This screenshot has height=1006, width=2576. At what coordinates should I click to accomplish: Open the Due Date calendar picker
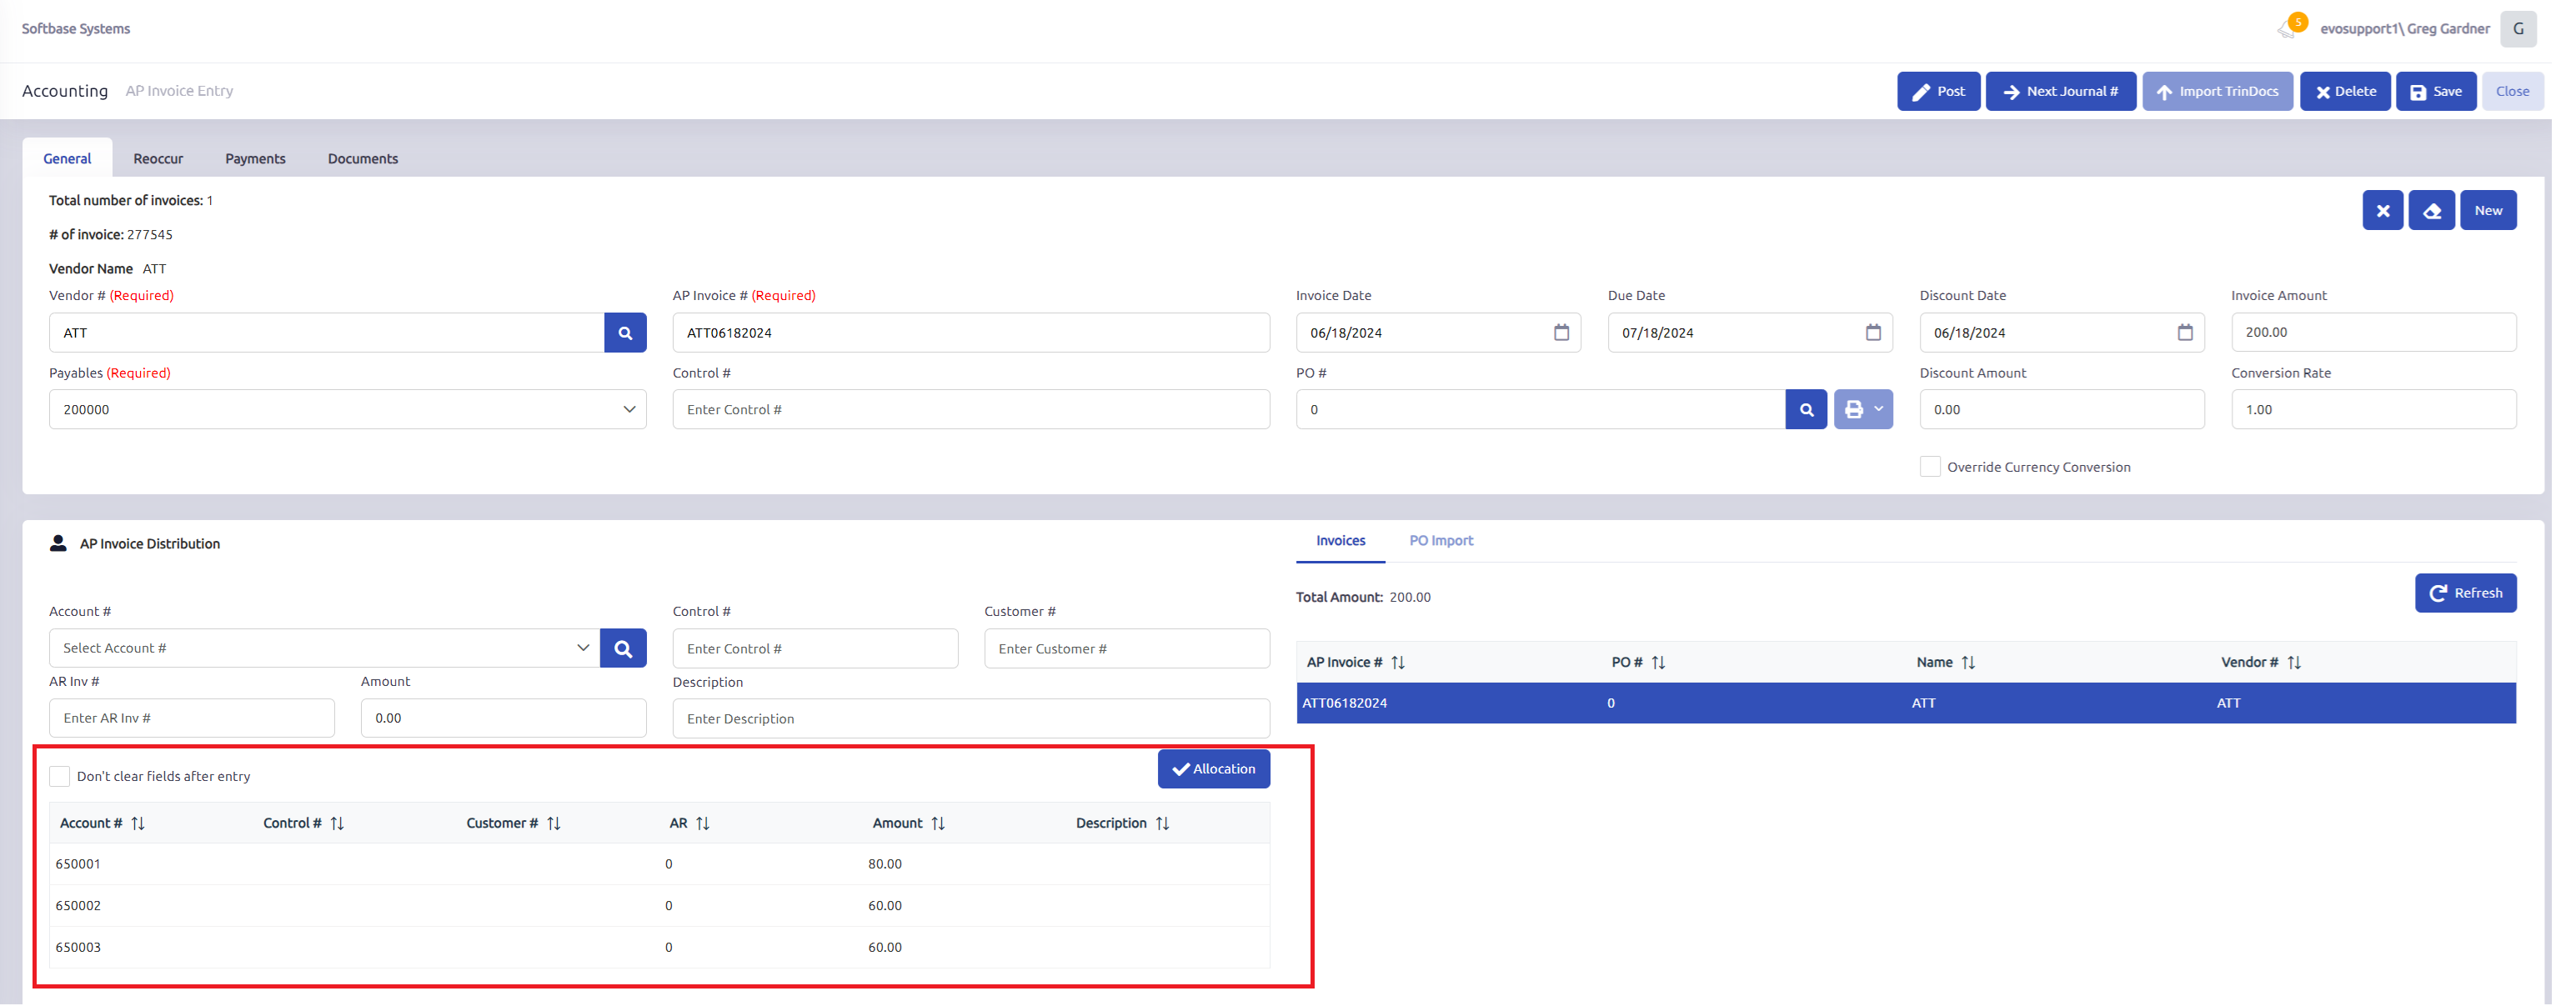coord(1873,333)
